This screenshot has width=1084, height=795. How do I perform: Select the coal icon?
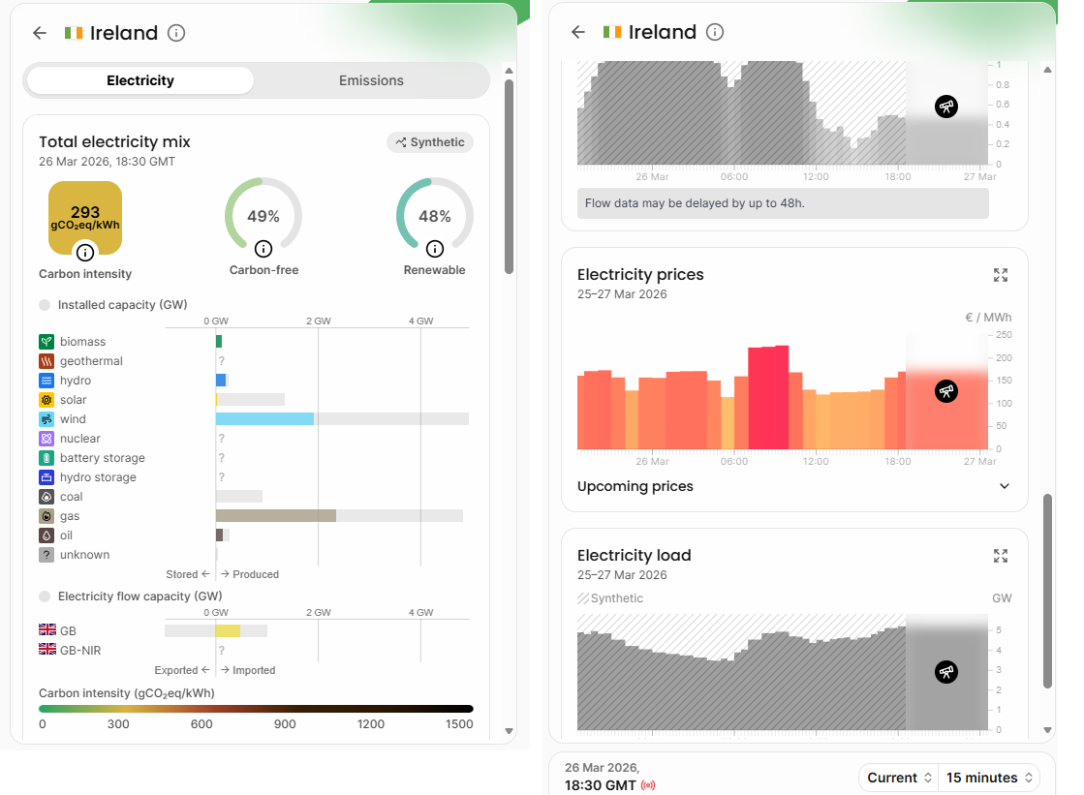pyautogui.click(x=46, y=496)
